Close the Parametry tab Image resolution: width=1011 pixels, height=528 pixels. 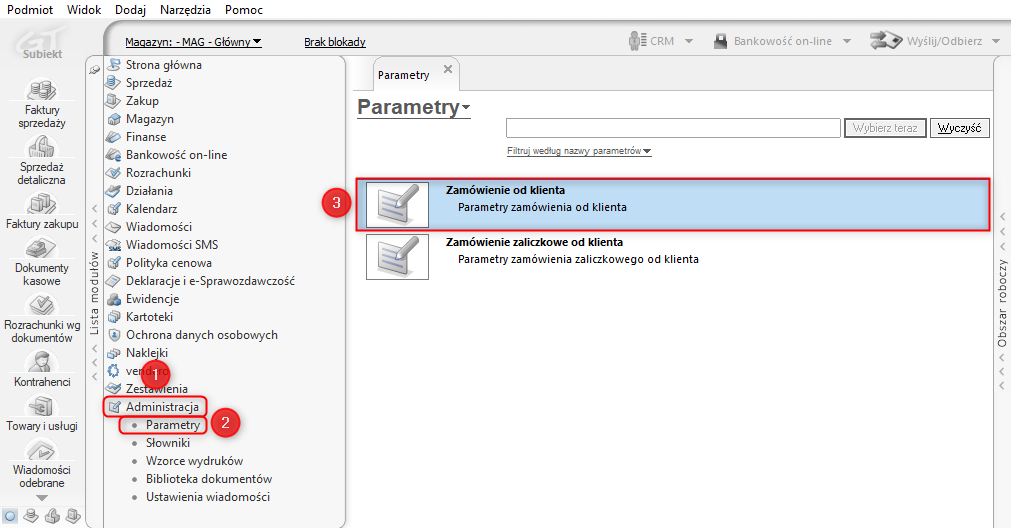[448, 69]
